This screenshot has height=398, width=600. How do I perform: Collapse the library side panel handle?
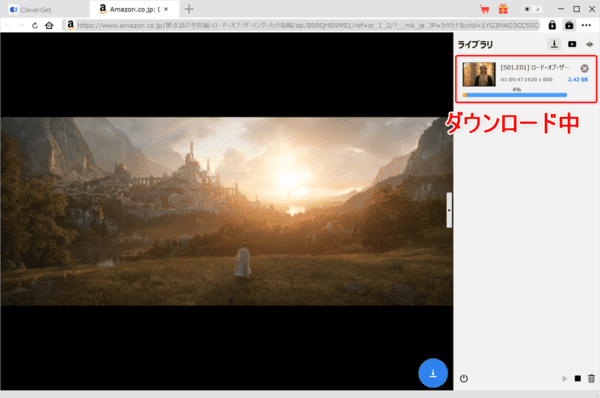click(449, 210)
